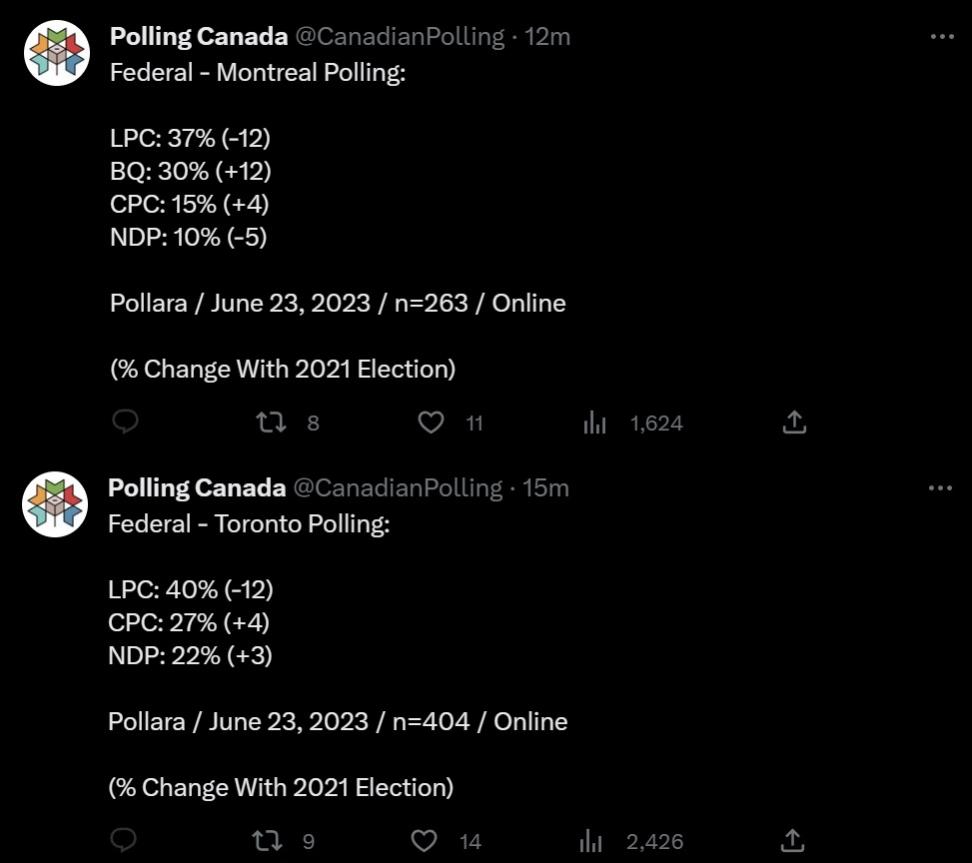972x863 pixels.
Task: View analytics of the Montreal Polling tweet
Action: 594,423
